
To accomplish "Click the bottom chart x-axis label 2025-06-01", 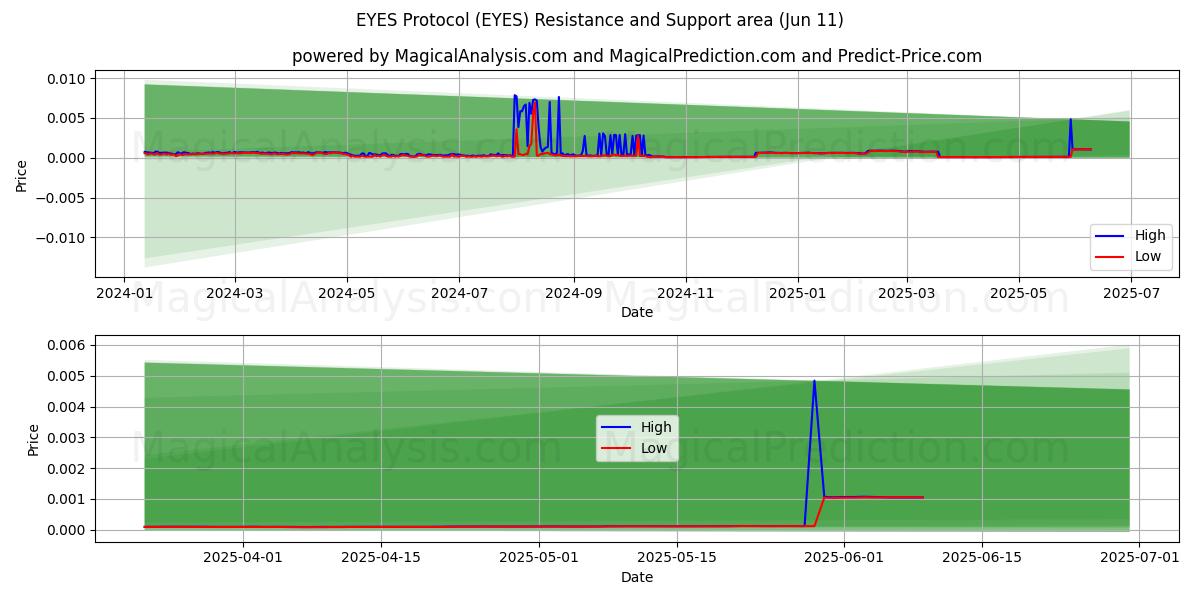I will 844,559.
